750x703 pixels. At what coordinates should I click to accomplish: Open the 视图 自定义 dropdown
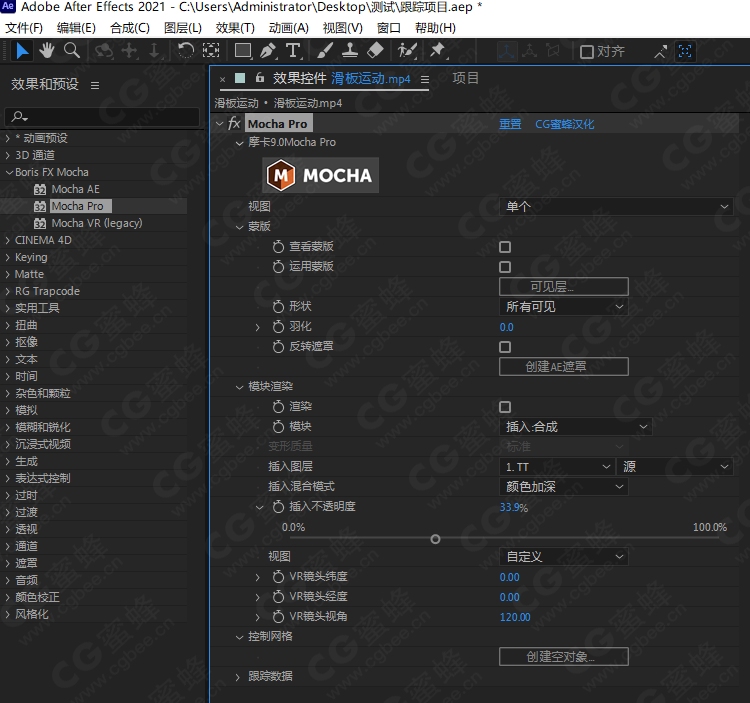coord(563,557)
